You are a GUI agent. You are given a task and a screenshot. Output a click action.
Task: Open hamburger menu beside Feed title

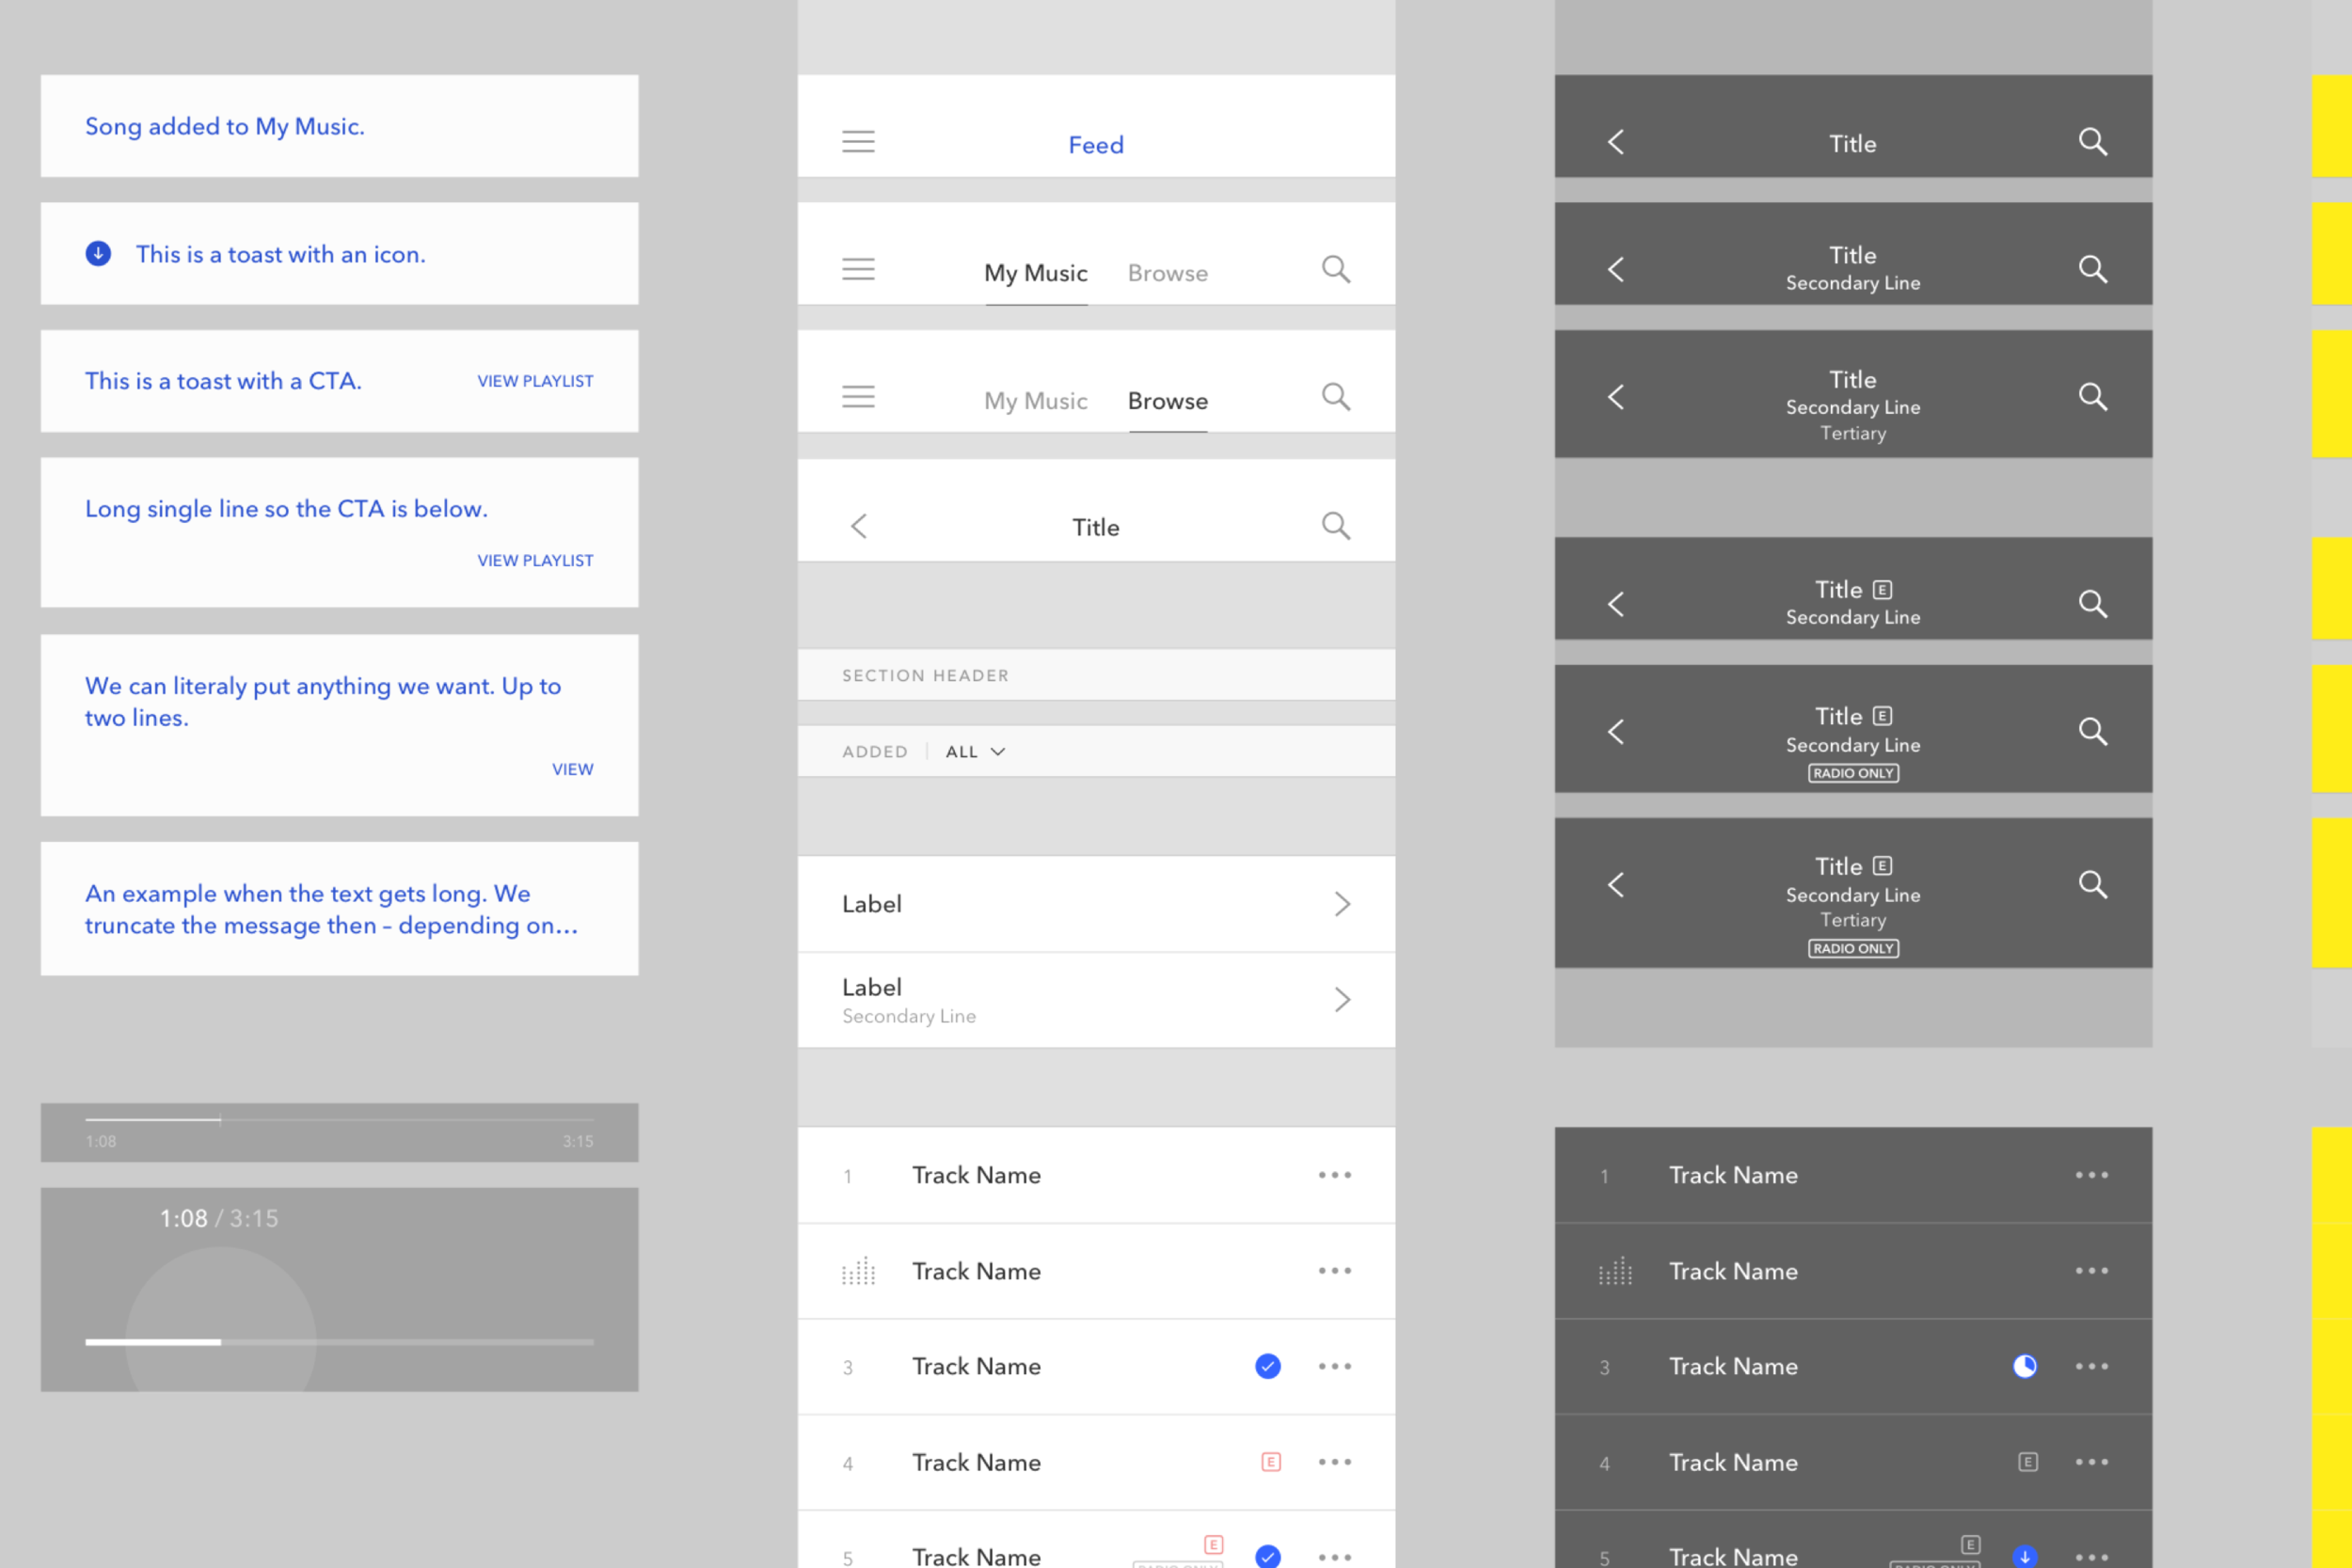(x=858, y=141)
